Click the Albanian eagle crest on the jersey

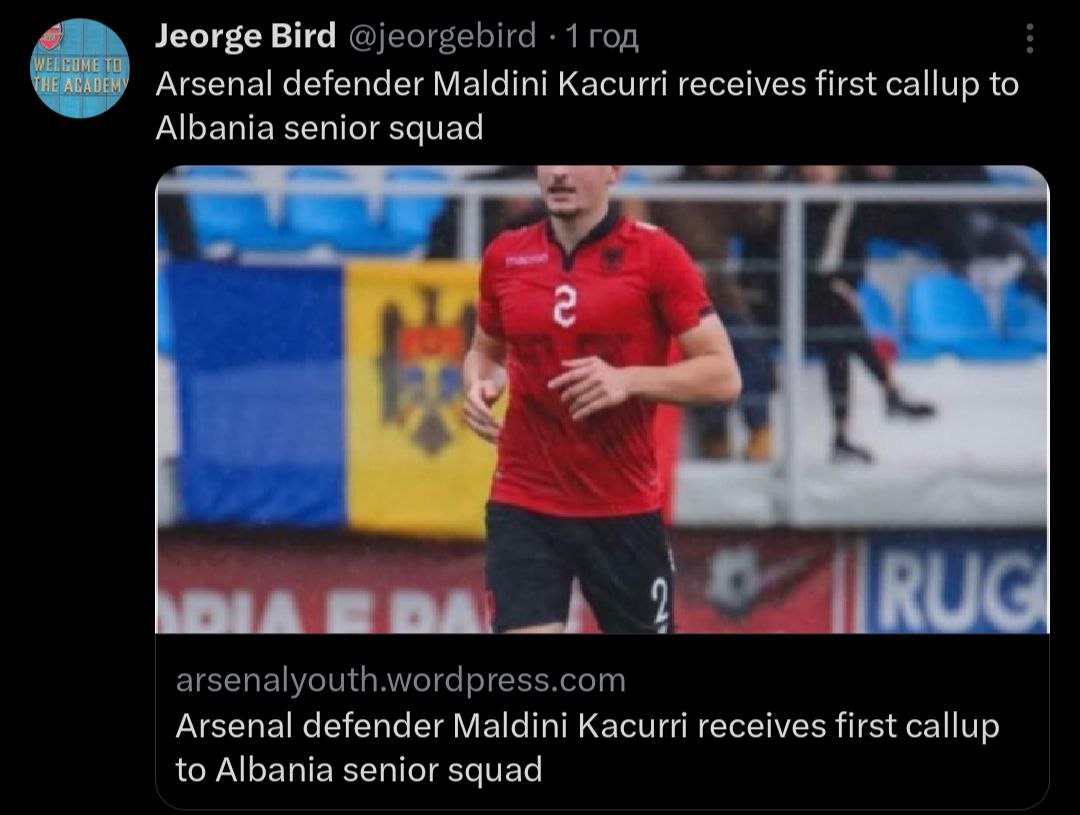[x=611, y=262]
